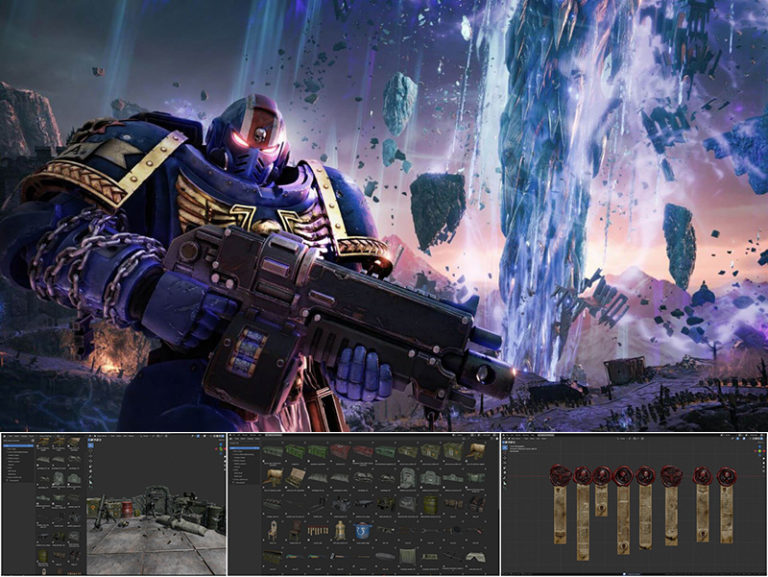Choose the tall stone relief asset thumbnail
This screenshot has height=577, width=768.
[x=408, y=477]
